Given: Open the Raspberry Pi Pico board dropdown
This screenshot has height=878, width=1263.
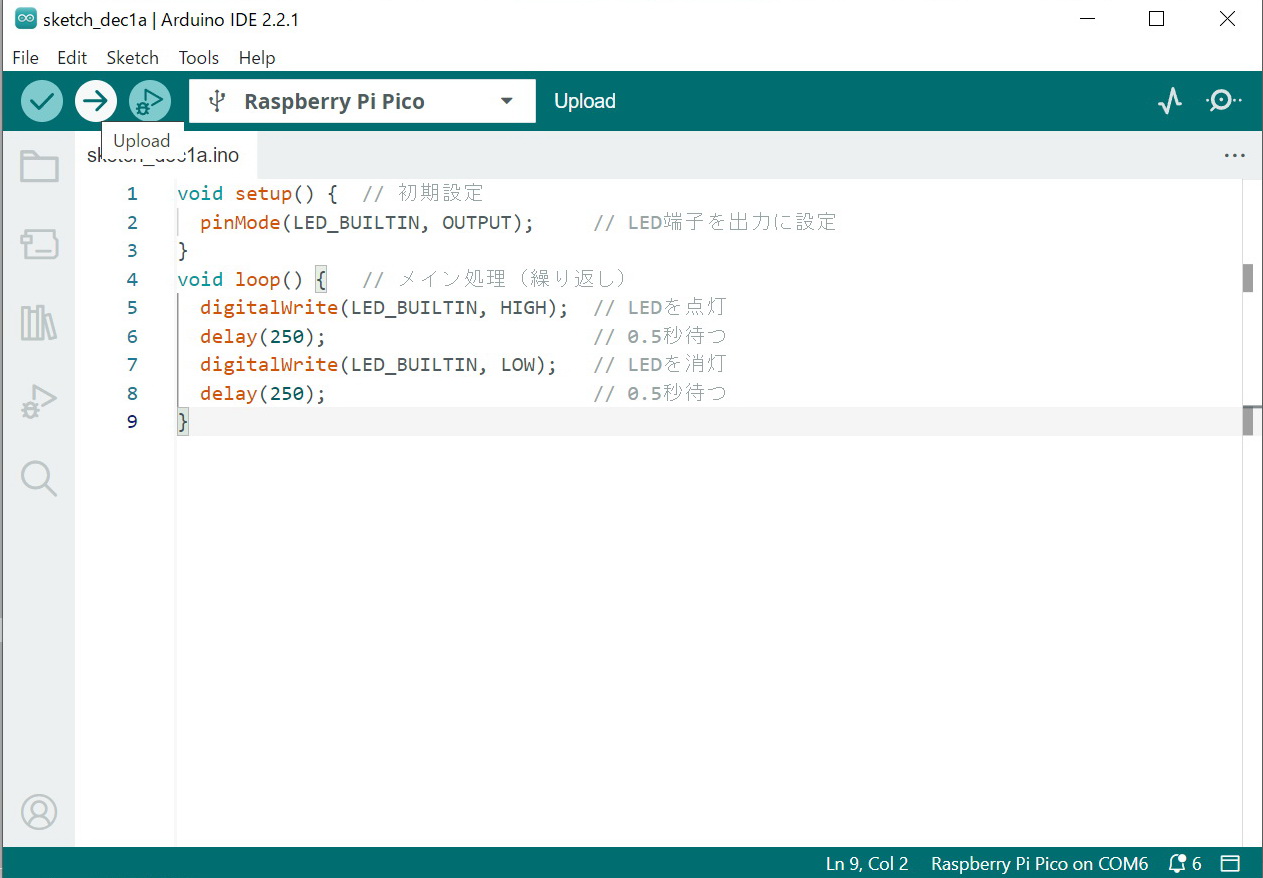Looking at the screenshot, I should click(362, 101).
